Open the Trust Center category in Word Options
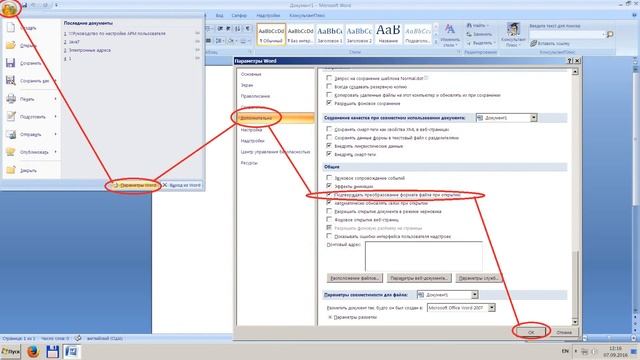Viewport: 640px width, 360px height. coord(276,151)
